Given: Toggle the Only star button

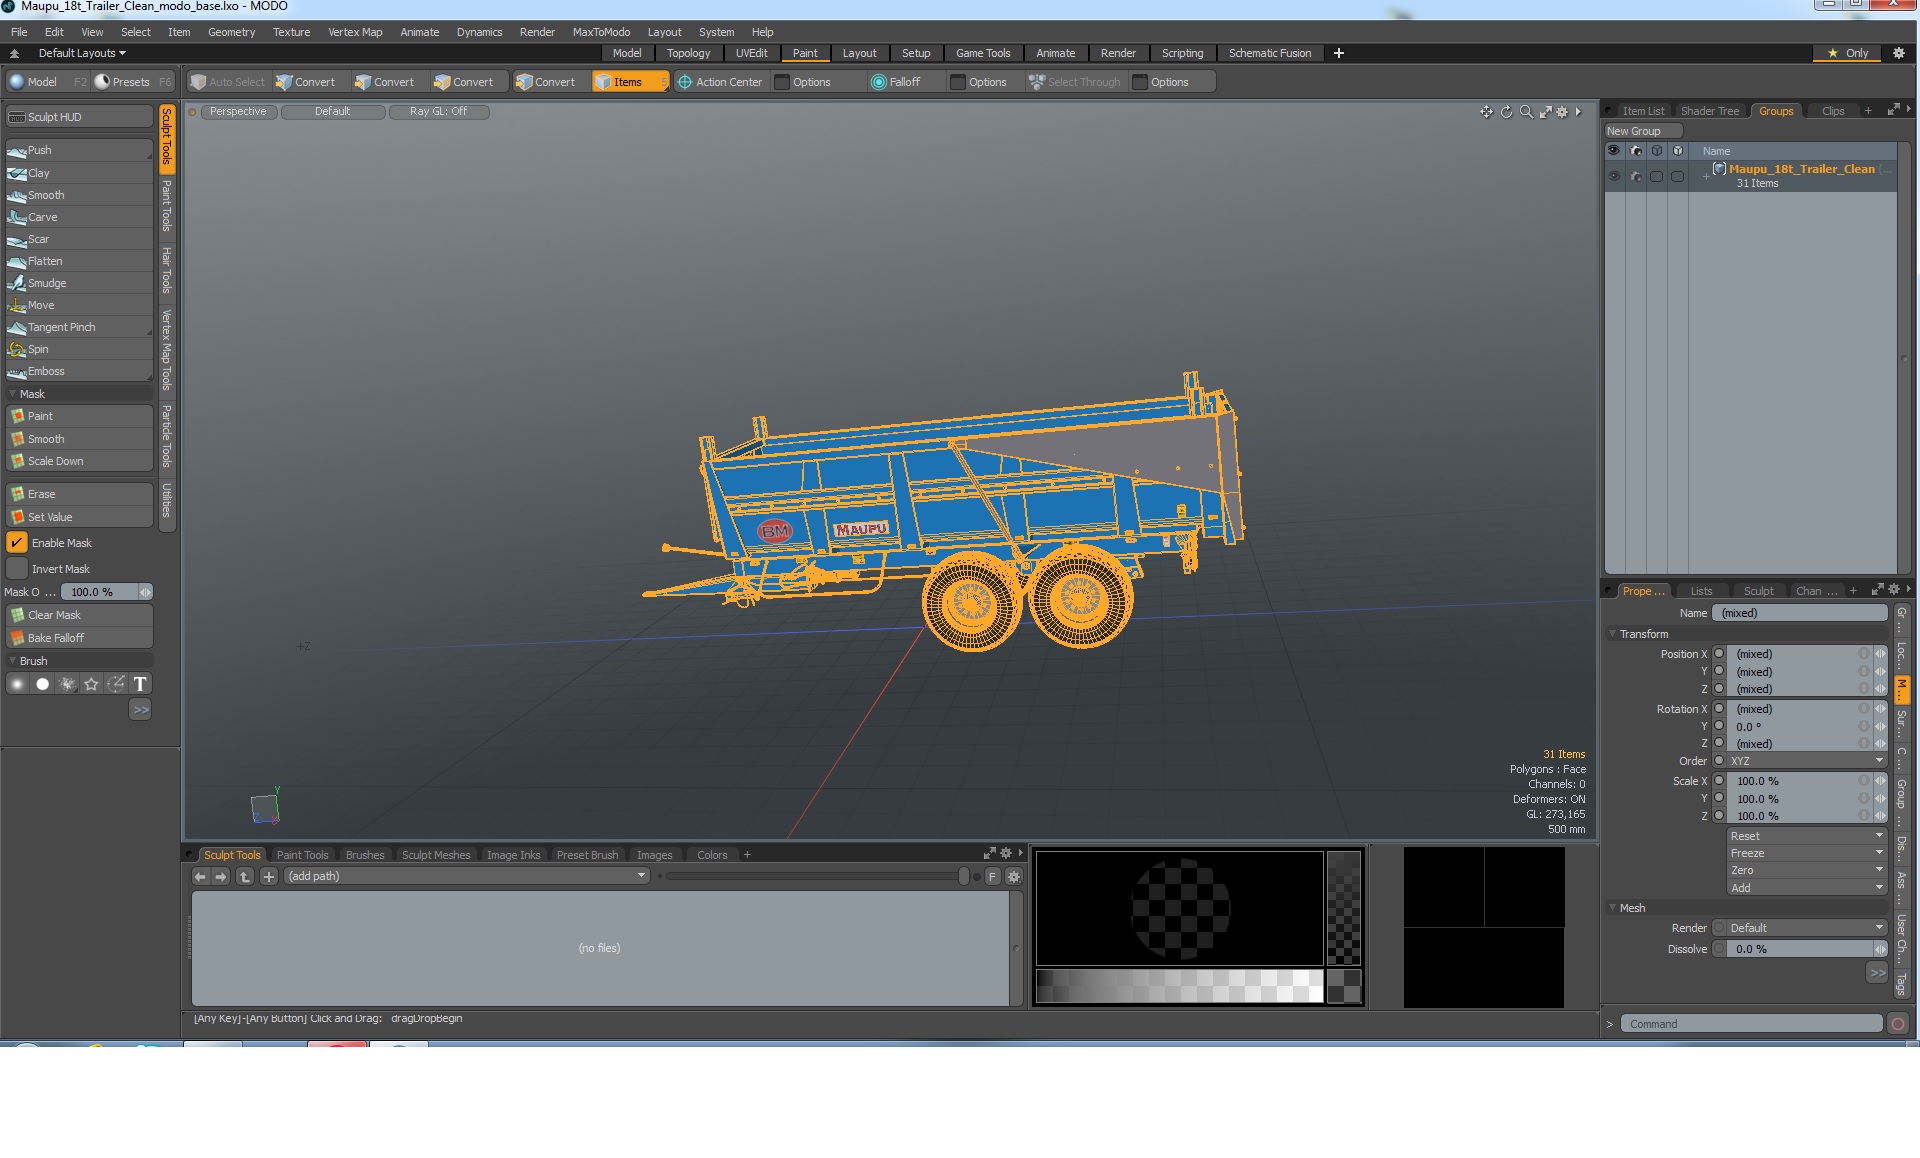Looking at the screenshot, I should pyautogui.click(x=1847, y=53).
